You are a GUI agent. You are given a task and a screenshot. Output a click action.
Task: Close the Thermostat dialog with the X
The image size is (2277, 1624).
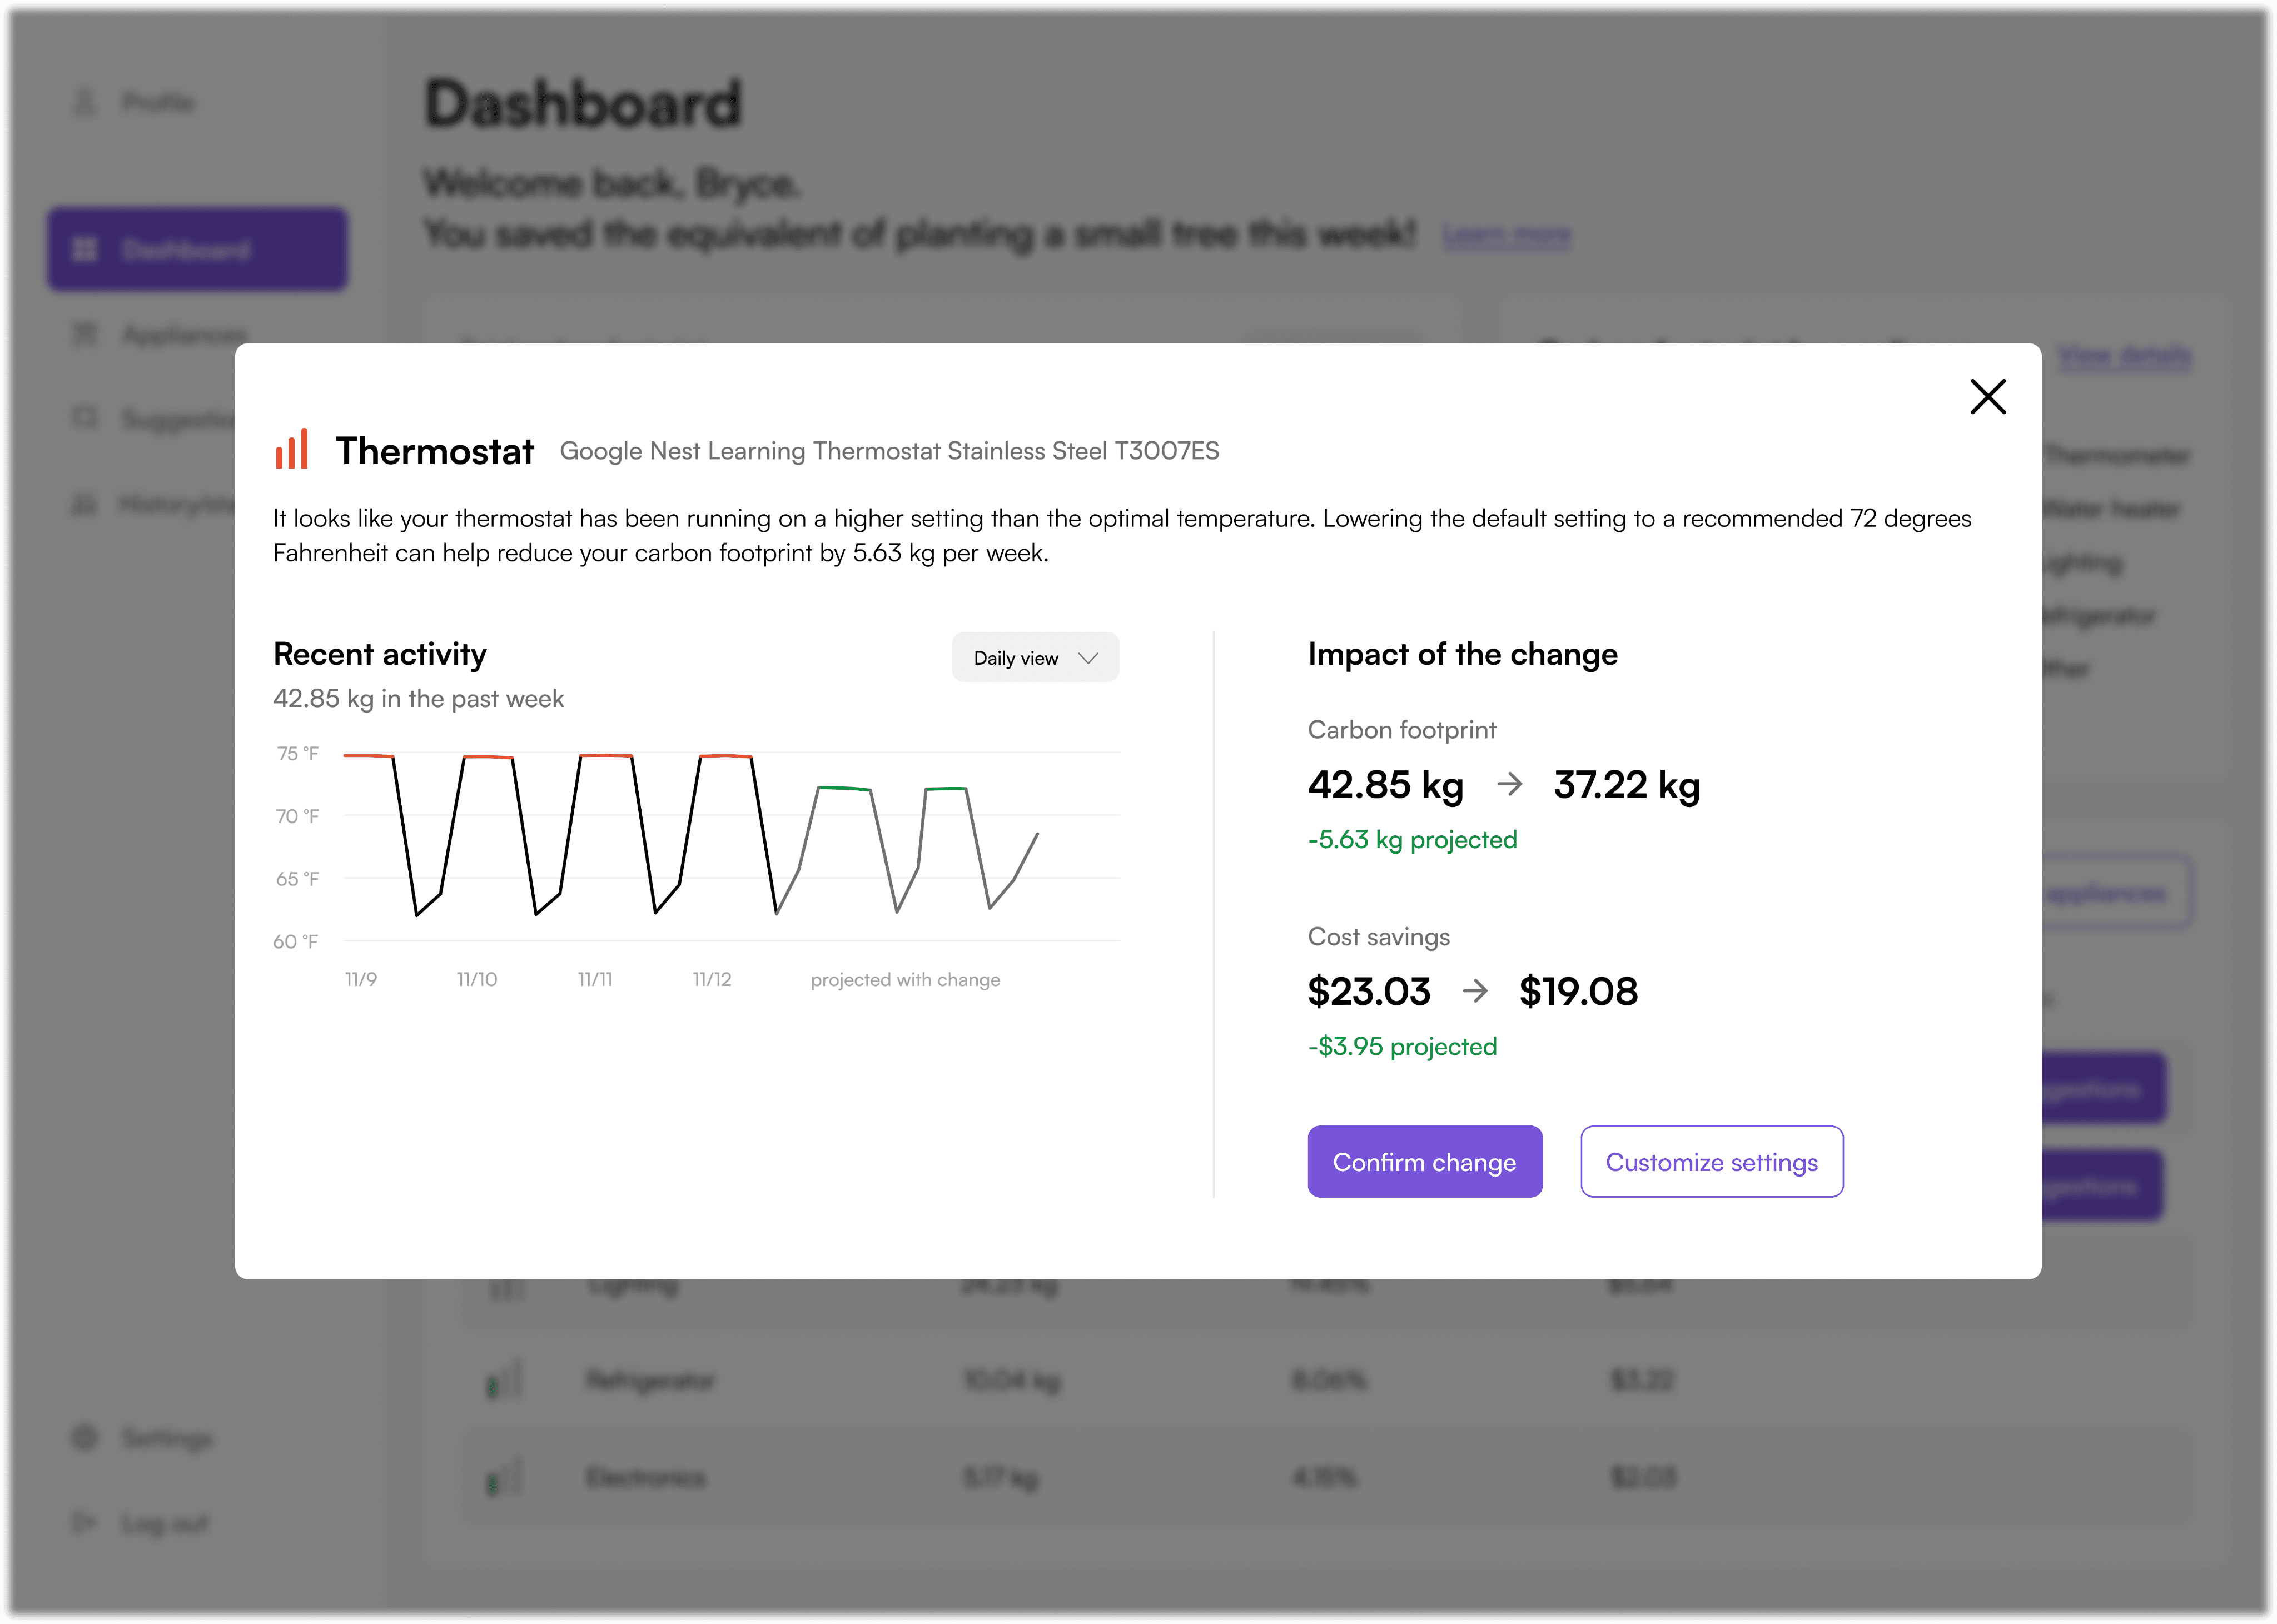point(1987,397)
